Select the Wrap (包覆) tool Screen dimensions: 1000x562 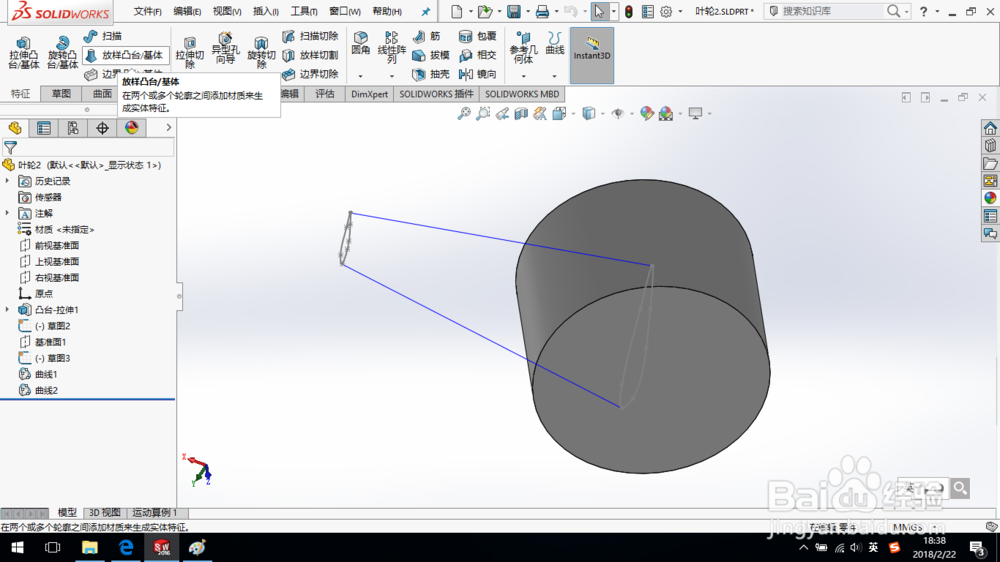click(478, 36)
